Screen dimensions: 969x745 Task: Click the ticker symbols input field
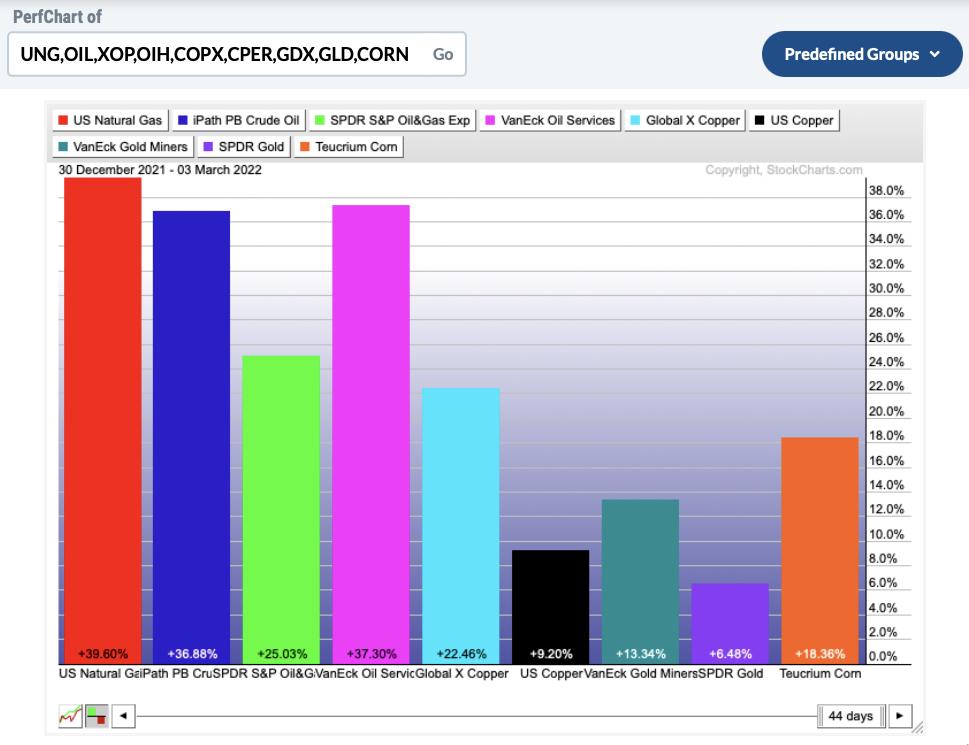[215, 54]
